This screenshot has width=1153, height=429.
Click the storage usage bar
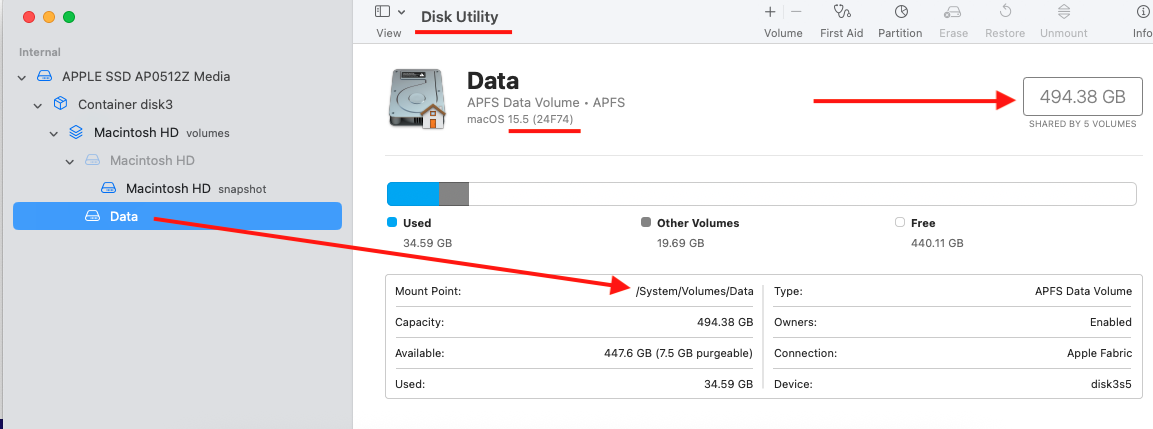point(761,194)
